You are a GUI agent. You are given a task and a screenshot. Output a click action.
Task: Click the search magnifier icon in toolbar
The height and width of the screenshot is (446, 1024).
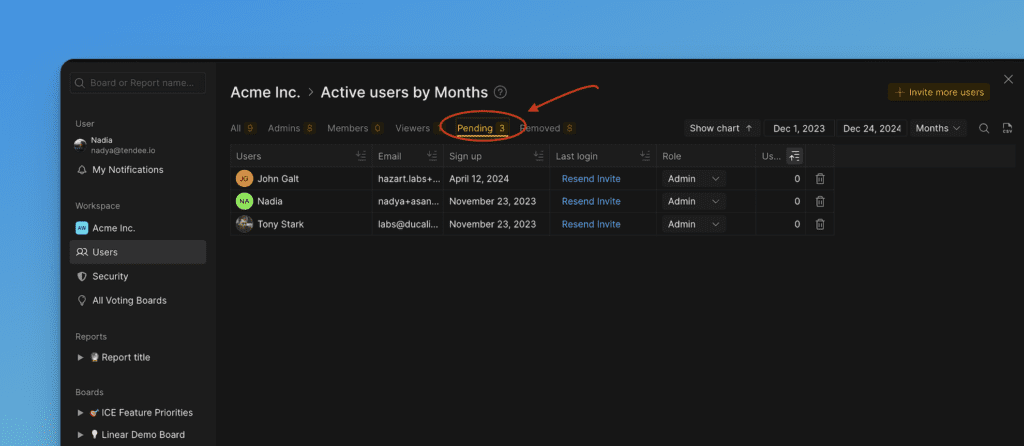click(x=984, y=128)
